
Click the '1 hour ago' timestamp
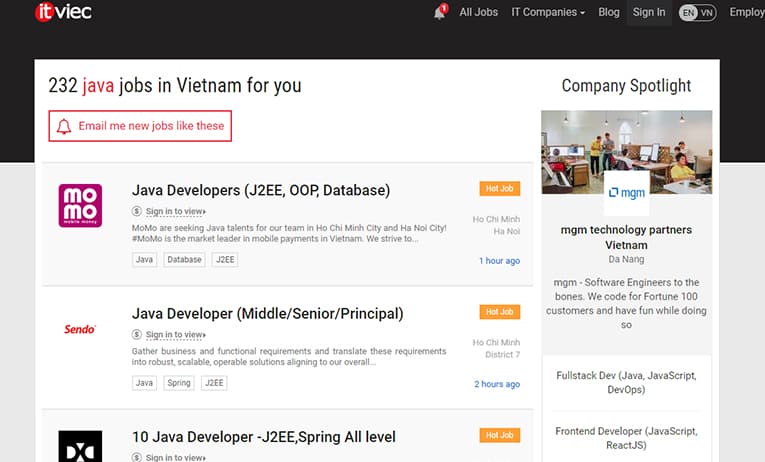pyautogui.click(x=499, y=261)
